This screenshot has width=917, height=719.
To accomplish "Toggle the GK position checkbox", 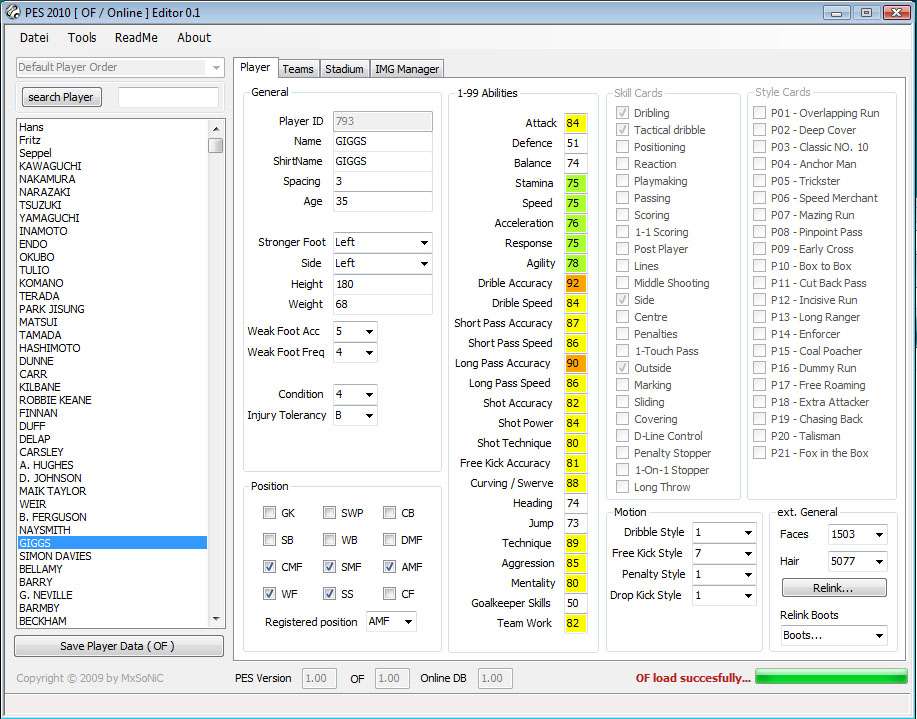I will (x=269, y=513).
